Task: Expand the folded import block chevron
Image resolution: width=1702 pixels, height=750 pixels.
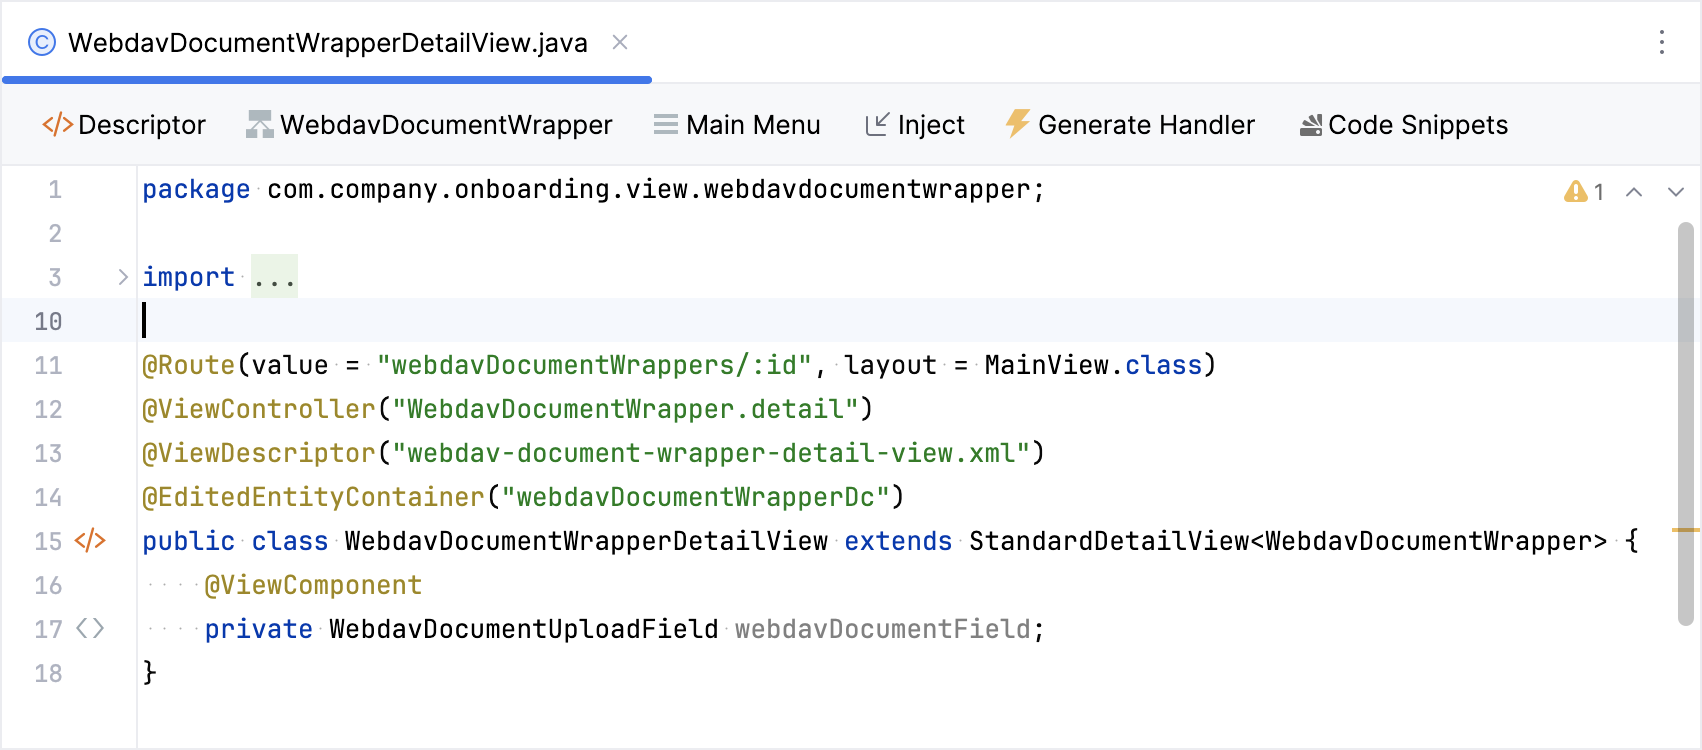Action: [123, 277]
